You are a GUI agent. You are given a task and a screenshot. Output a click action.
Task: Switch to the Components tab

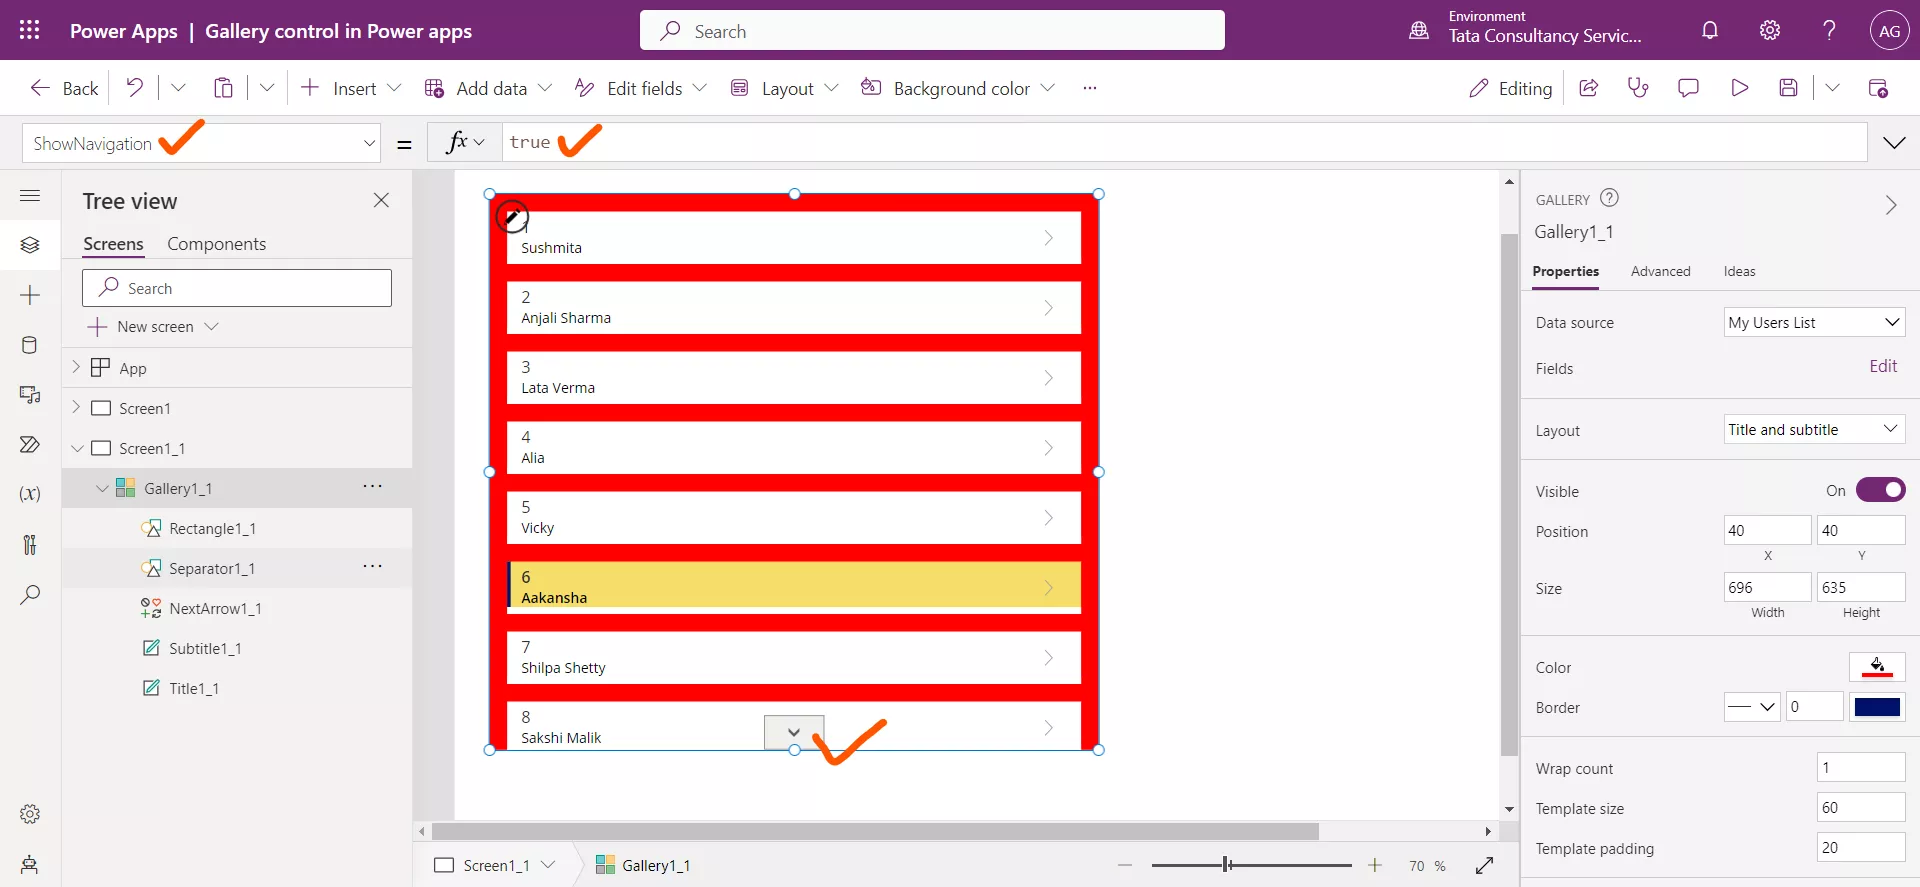[x=216, y=244]
